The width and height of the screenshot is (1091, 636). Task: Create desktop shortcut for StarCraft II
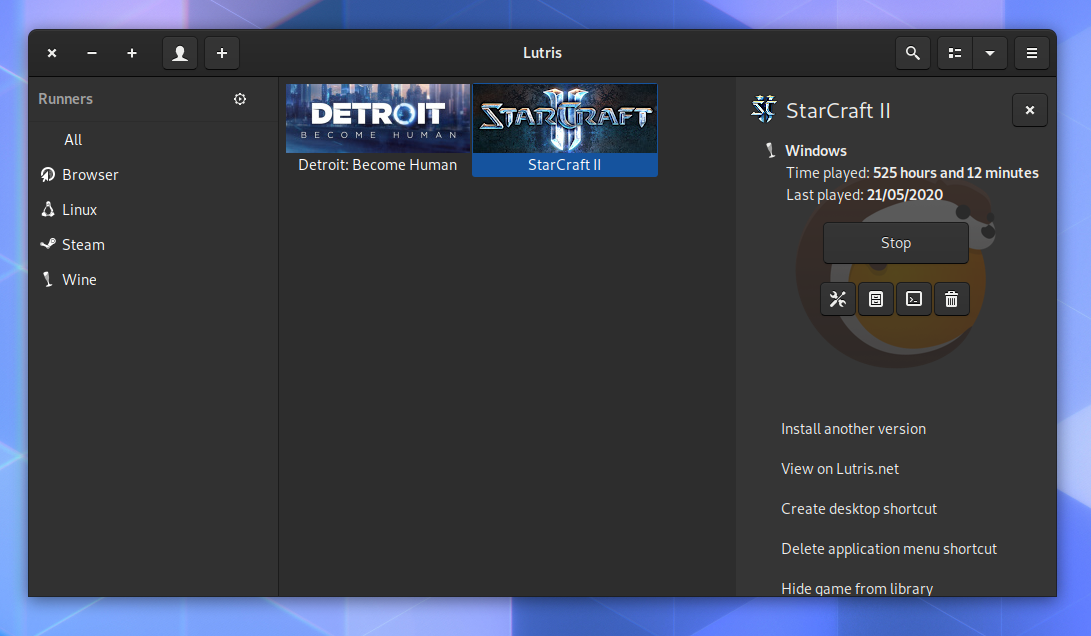click(x=859, y=509)
